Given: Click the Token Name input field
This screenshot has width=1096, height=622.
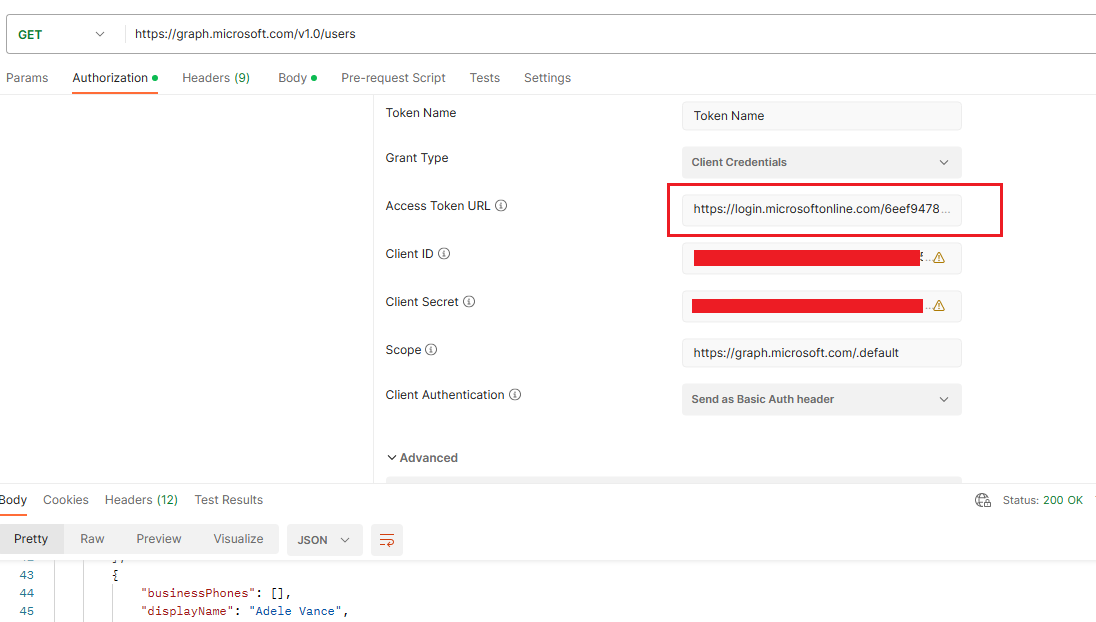Looking at the screenshot, I should click(821, 116).
